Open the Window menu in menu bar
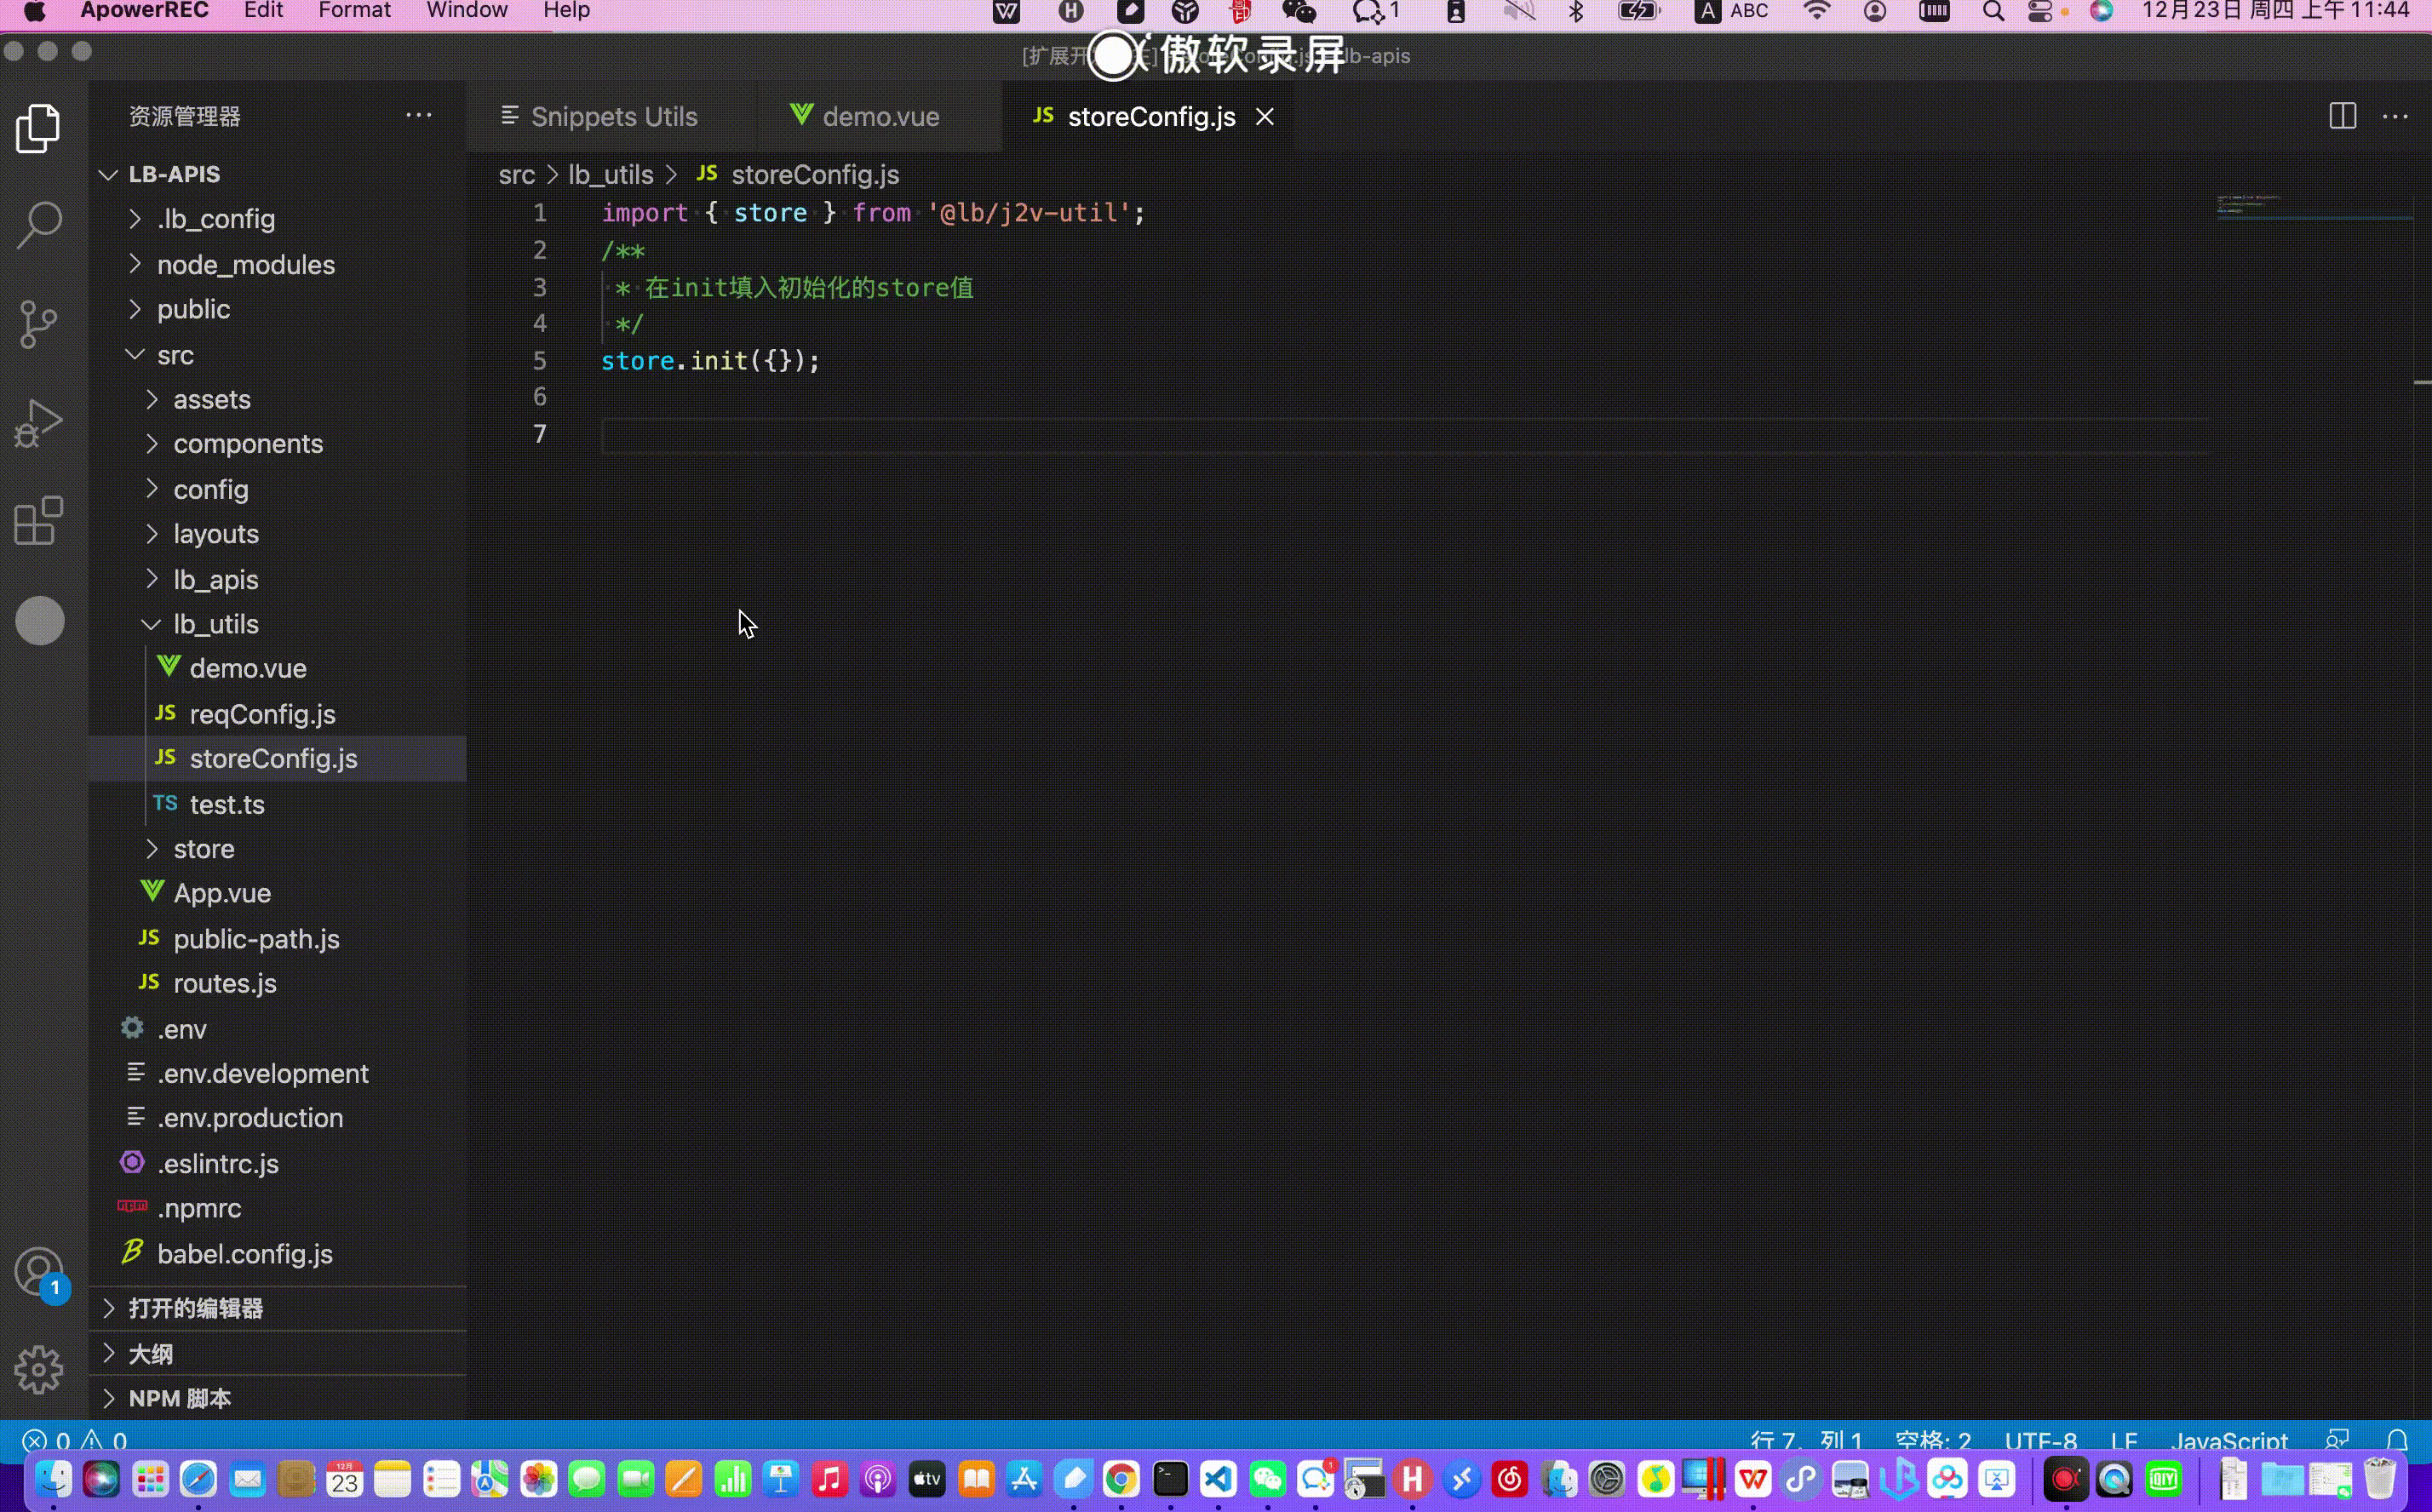The height and width of the screenshot is (1512, 2432). [x=466, y=11]
